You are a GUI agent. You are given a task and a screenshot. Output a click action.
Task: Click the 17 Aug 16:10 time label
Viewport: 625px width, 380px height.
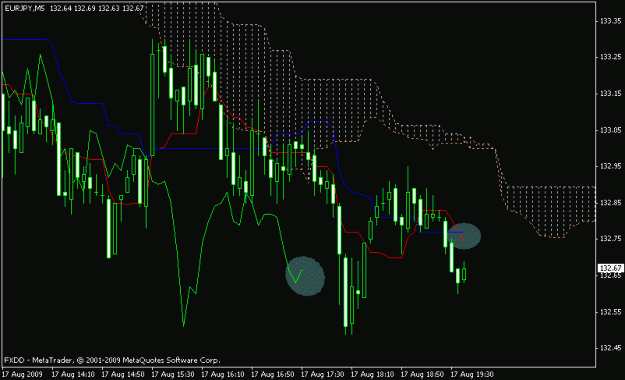(x=223, y=374)
